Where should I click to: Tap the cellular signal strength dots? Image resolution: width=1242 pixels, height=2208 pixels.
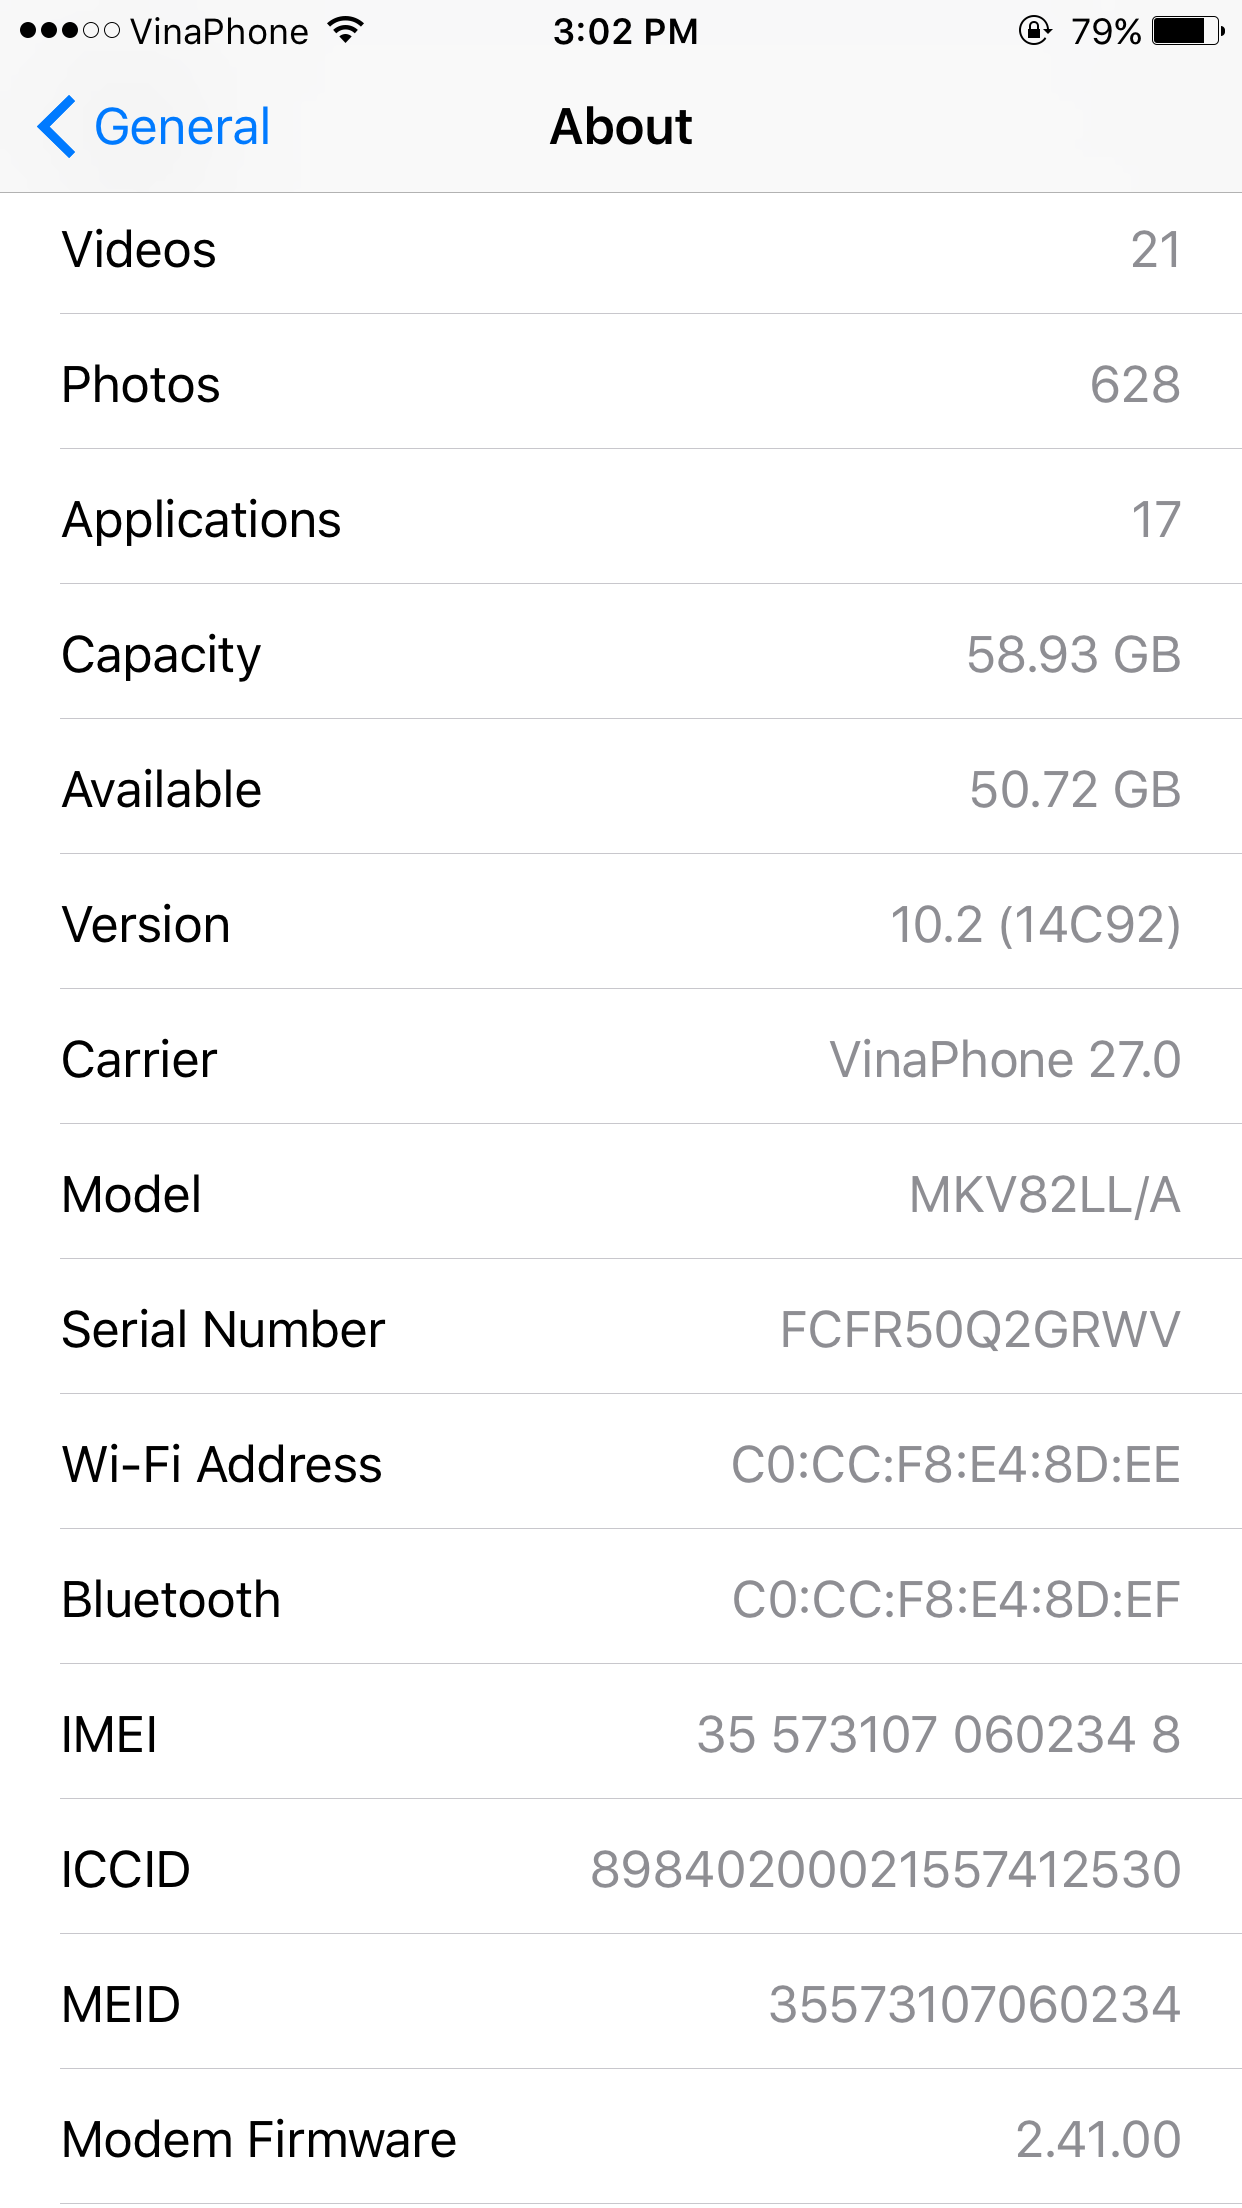click(x=69, y=31)
